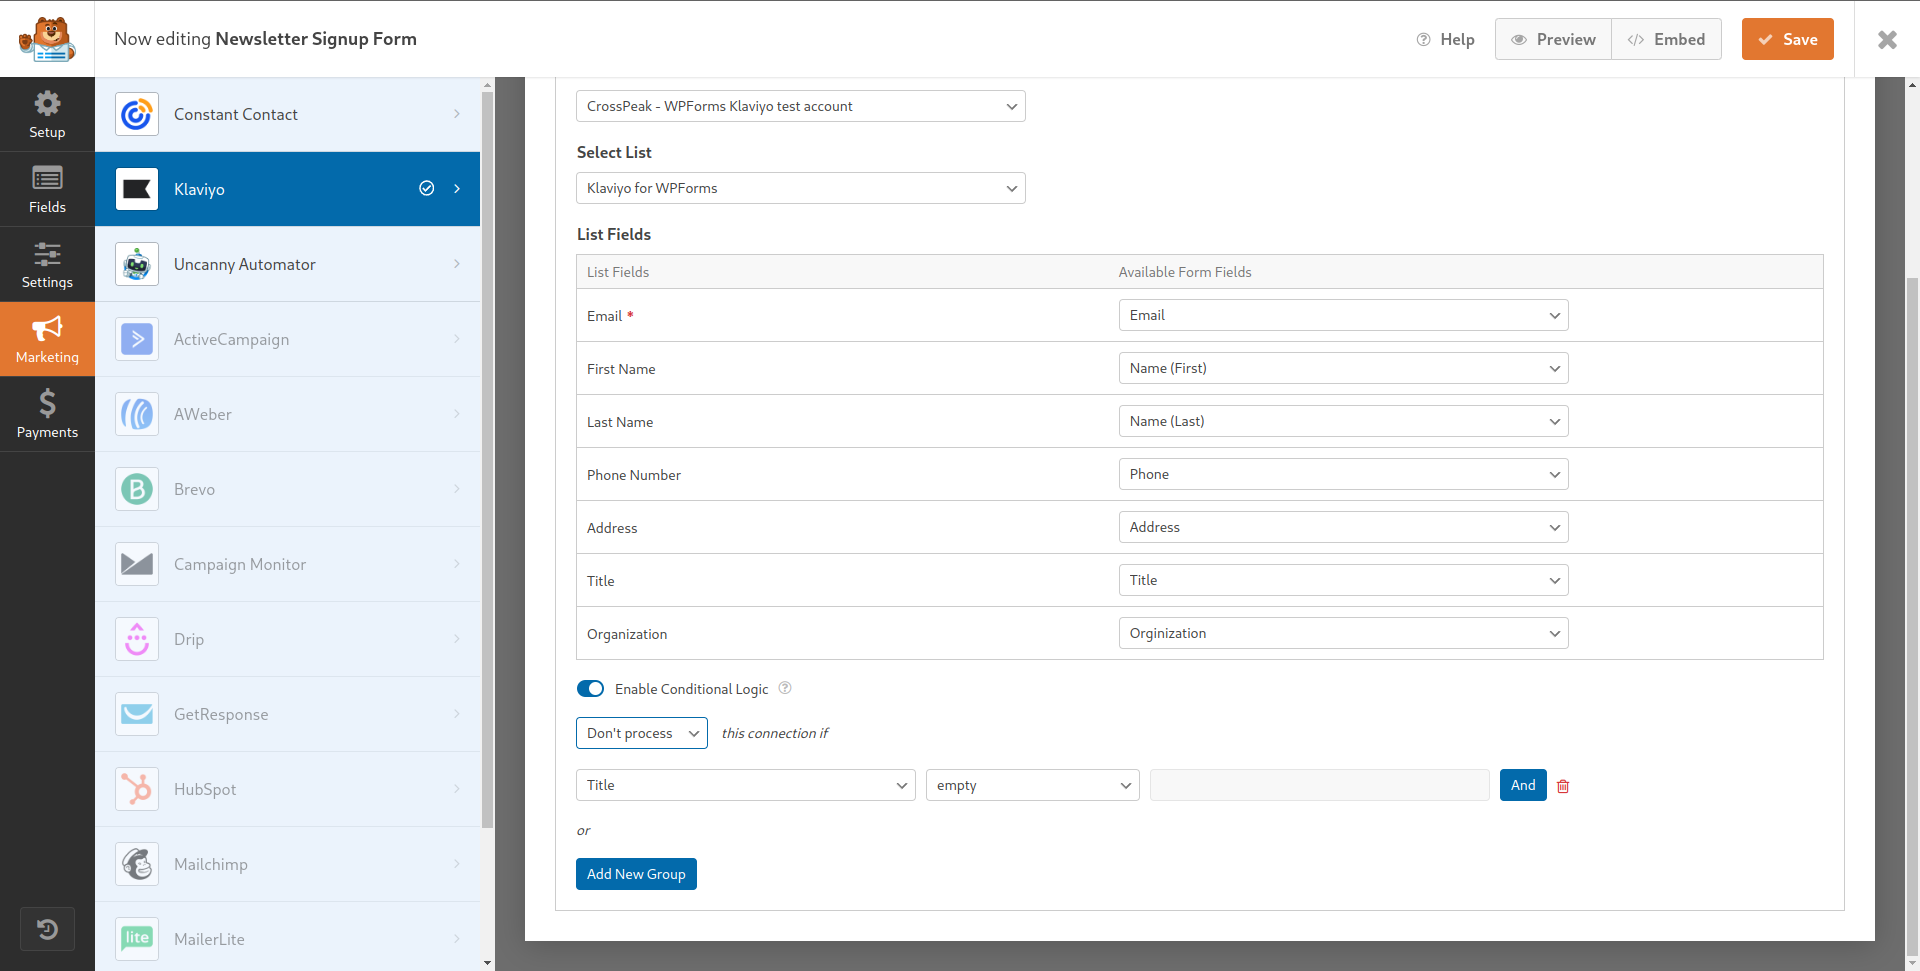Disable the Enable Conditional Logic toggle
1920x971 pixels.
point(590,688)
